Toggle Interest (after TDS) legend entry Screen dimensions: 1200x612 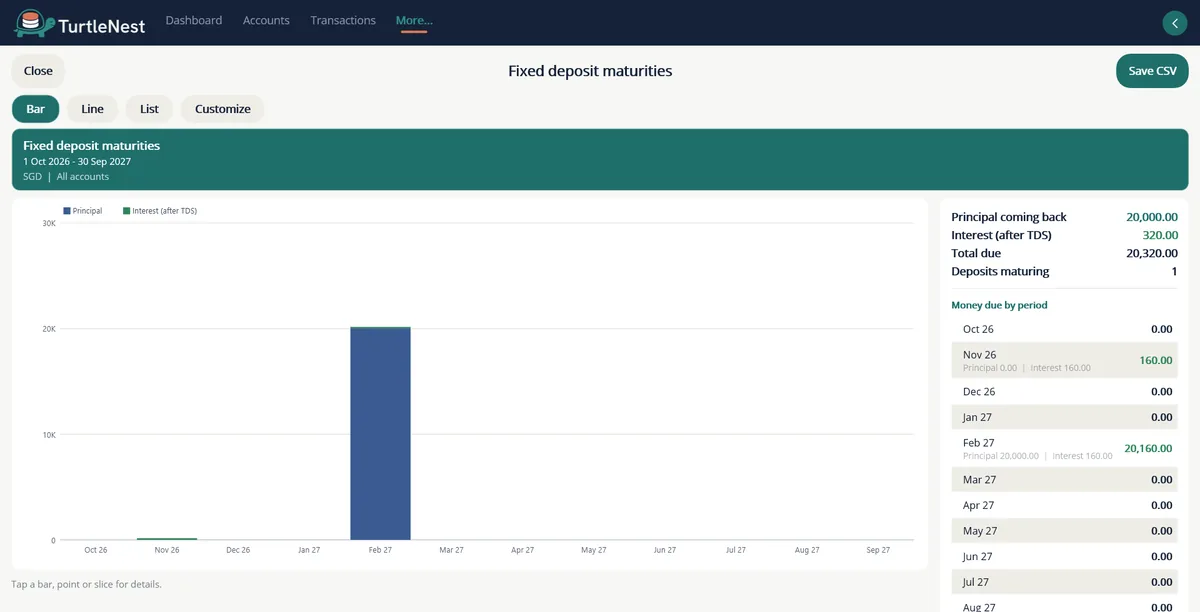point(160,211)
